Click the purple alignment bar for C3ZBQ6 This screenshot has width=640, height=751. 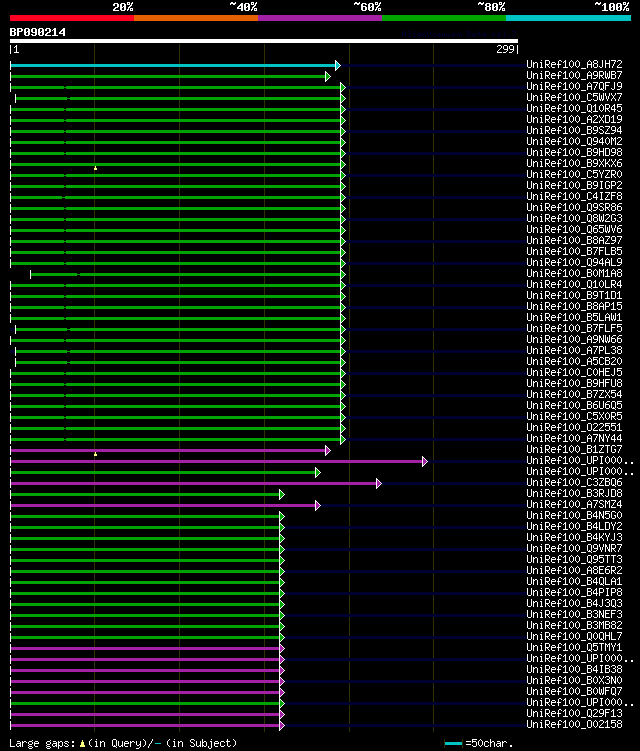[x=194, y=483]
